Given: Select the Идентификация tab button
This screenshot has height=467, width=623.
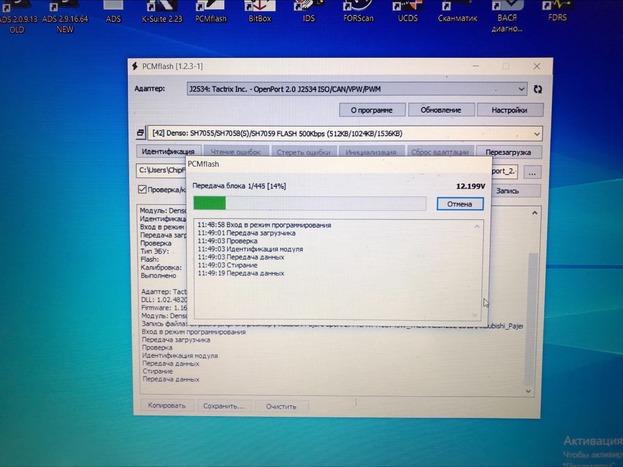Looking at the screenshot, I should pos(168,152).
